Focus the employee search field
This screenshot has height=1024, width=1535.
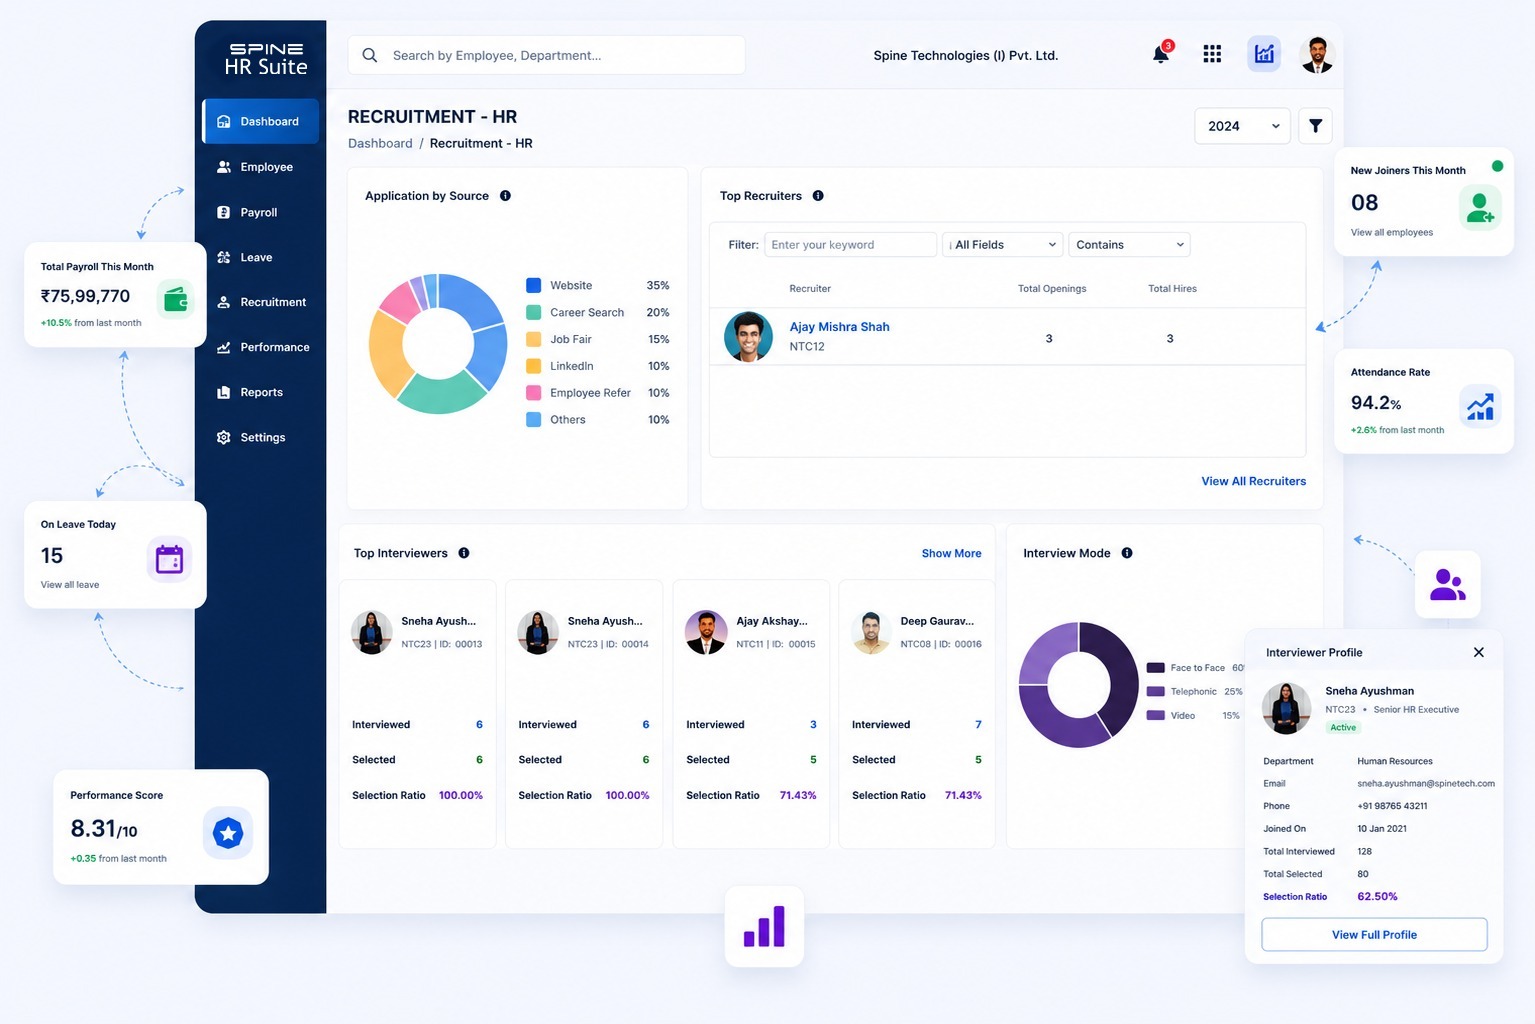tap(546, 55)
